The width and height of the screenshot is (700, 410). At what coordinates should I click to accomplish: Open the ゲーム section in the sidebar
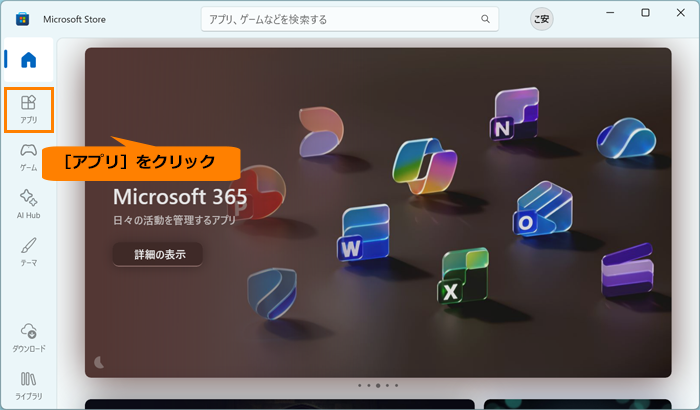pyautogui.click(x=29, y=157)
